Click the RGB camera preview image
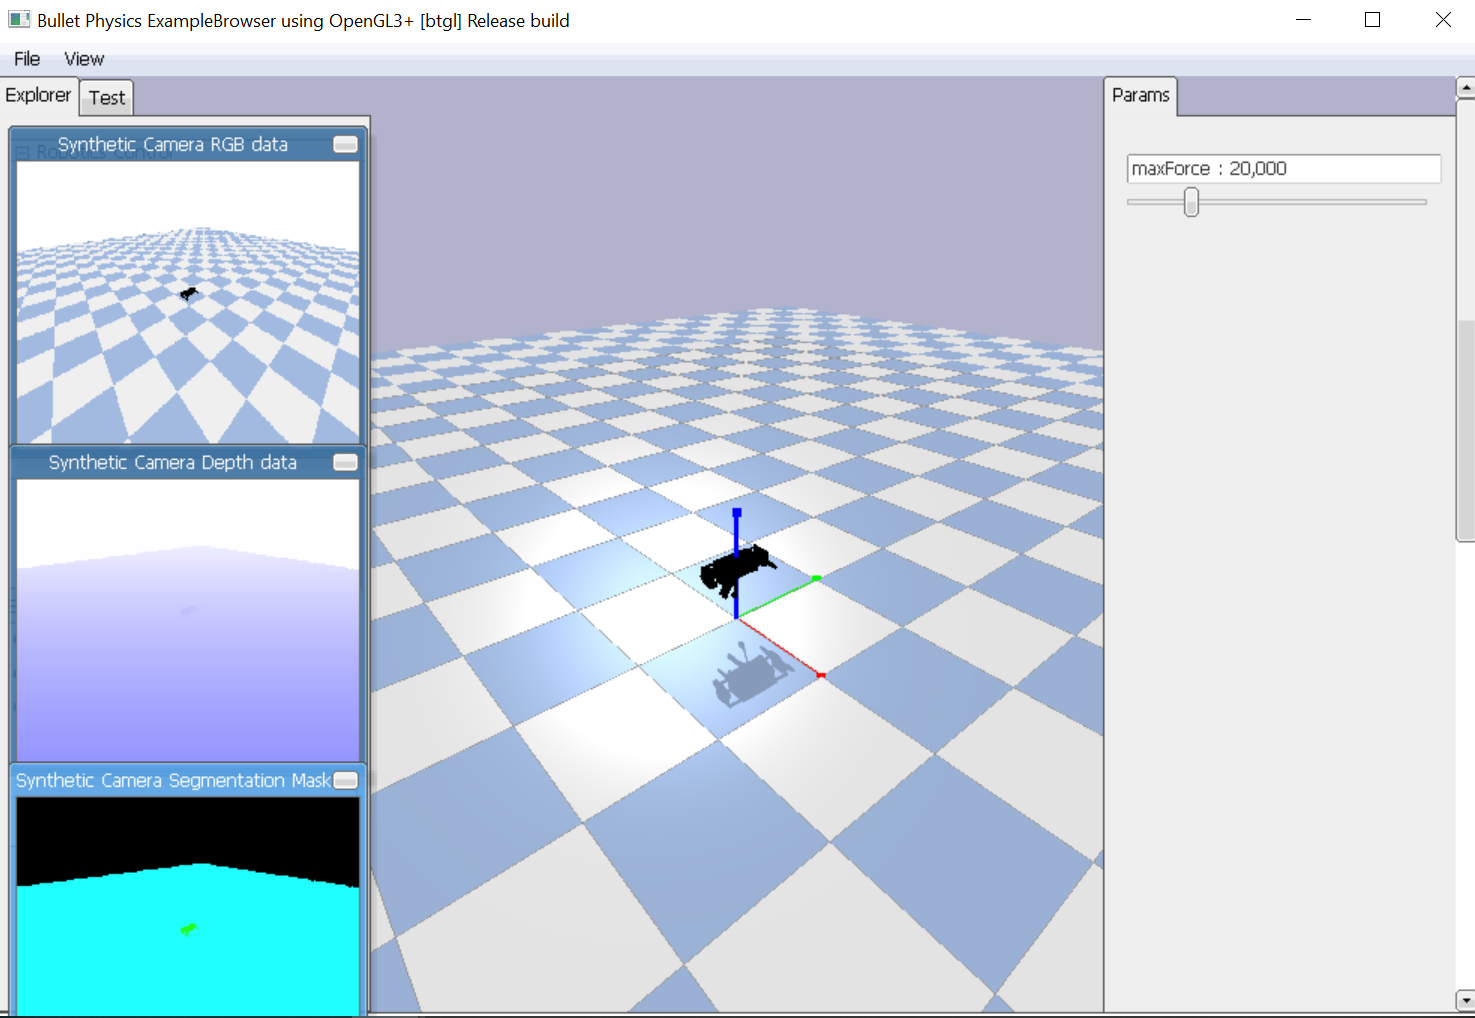Screen dimensions: 1475x1018 tap(186, 295)
